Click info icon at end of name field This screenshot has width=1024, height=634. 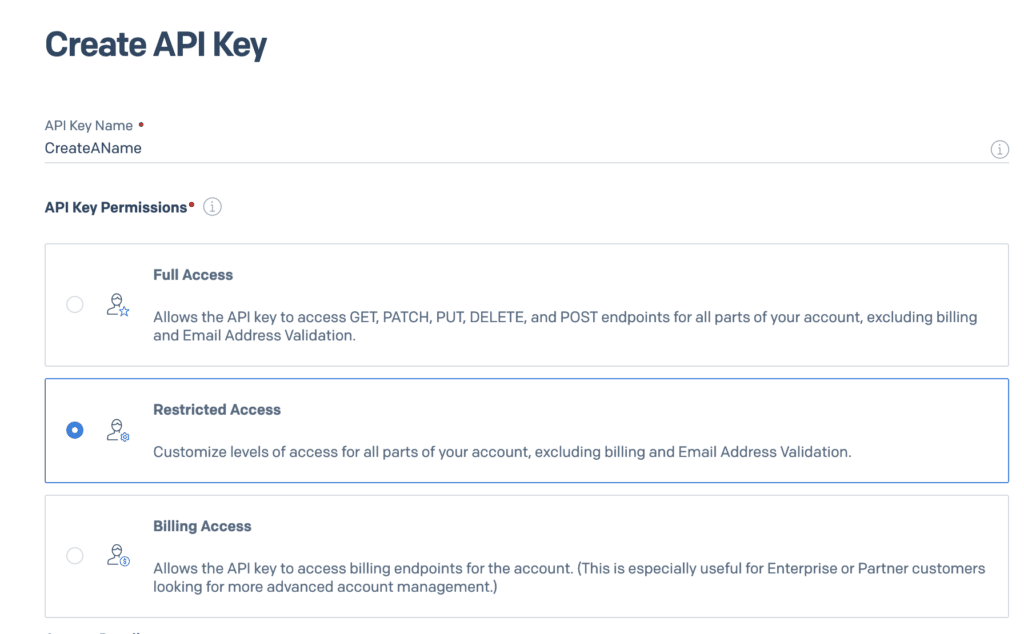[x=999, y=149]
